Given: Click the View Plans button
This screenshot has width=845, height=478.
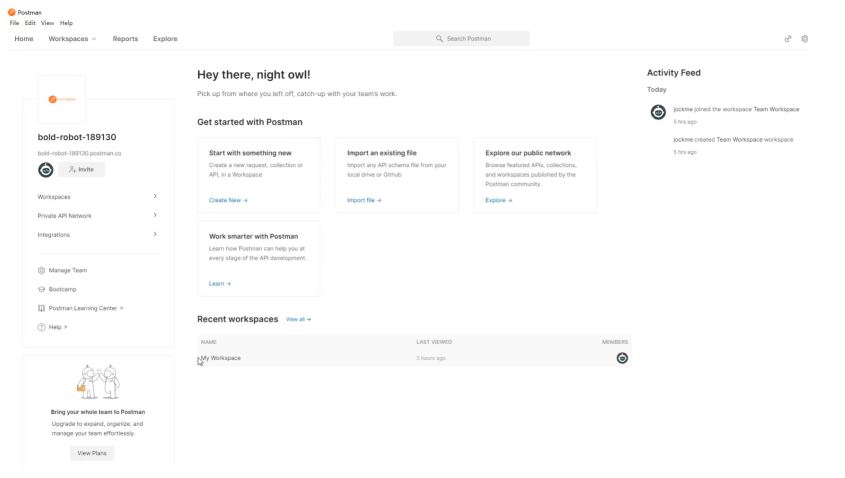Looking at the screenshot, I should point(92,453).
